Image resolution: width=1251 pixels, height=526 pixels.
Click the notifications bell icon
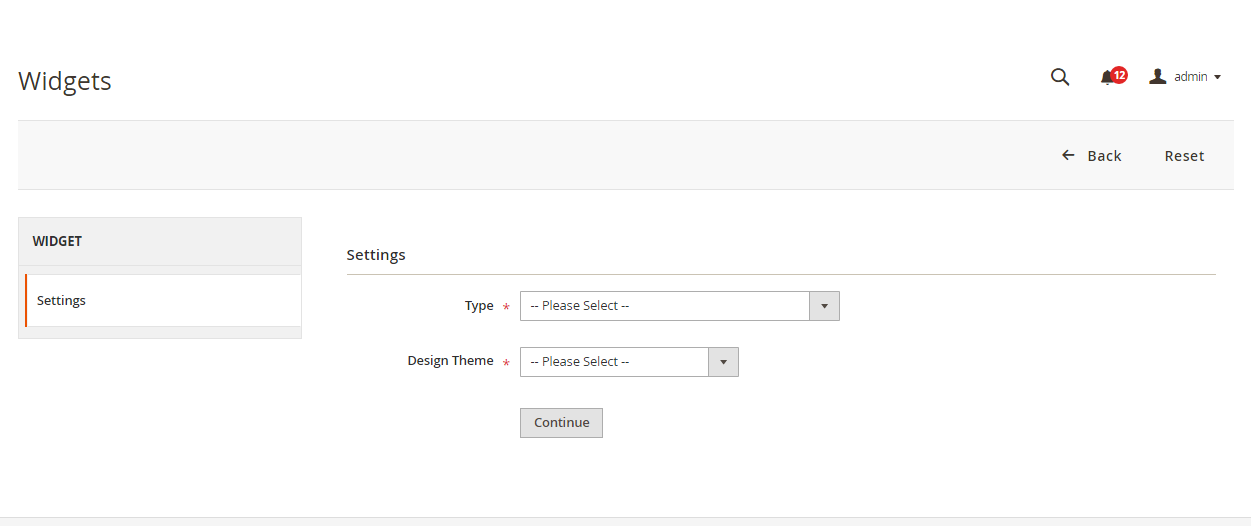[x=1107, y=78]
